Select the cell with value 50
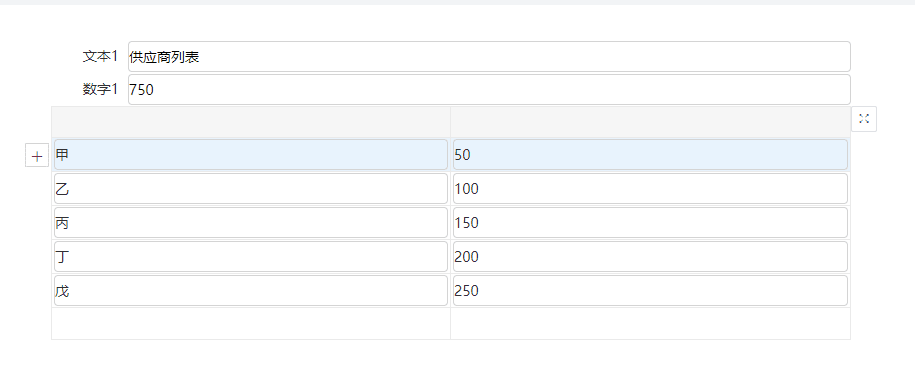This screenshot has width=915, height=389. [x=650, y=155]
